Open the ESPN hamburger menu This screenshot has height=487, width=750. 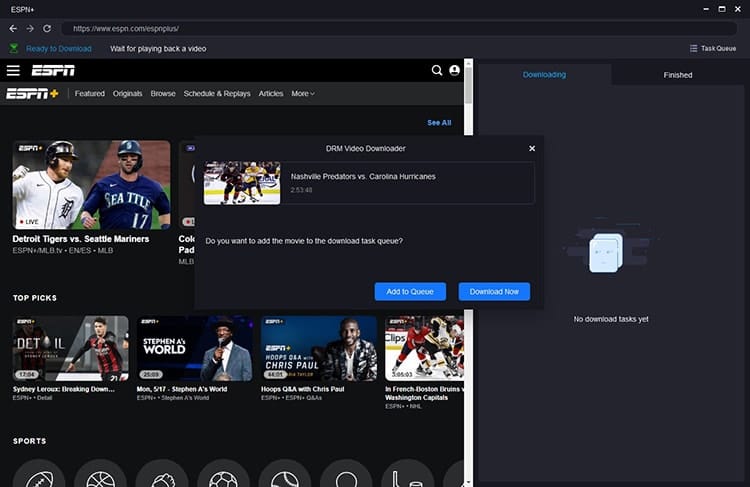point(13,71)
